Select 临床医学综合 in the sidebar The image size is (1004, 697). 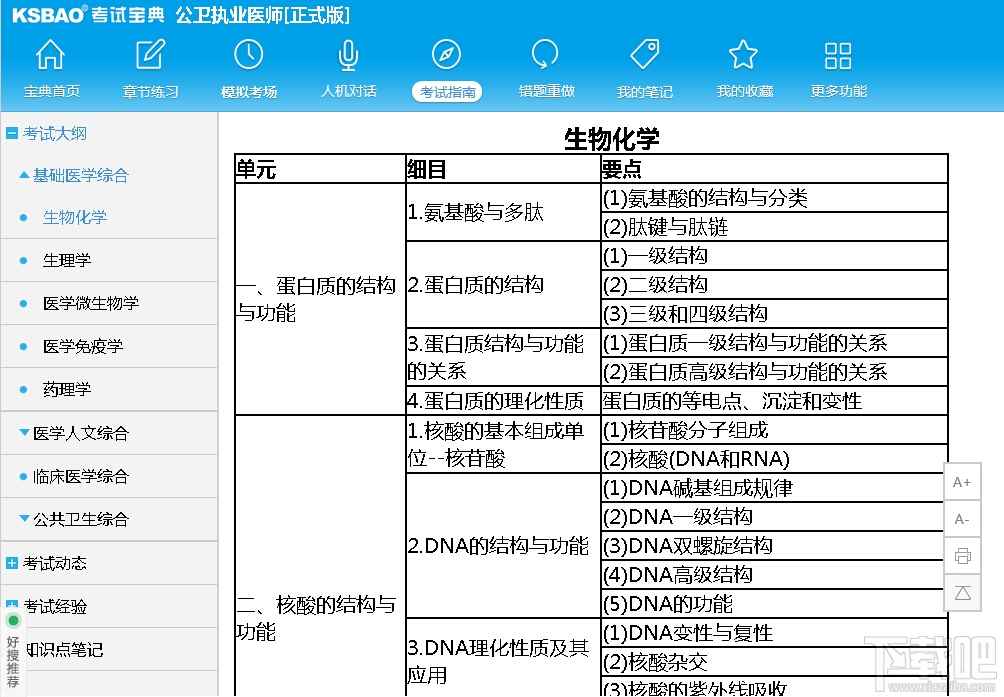pyautogui.click(x=81, y=476)
